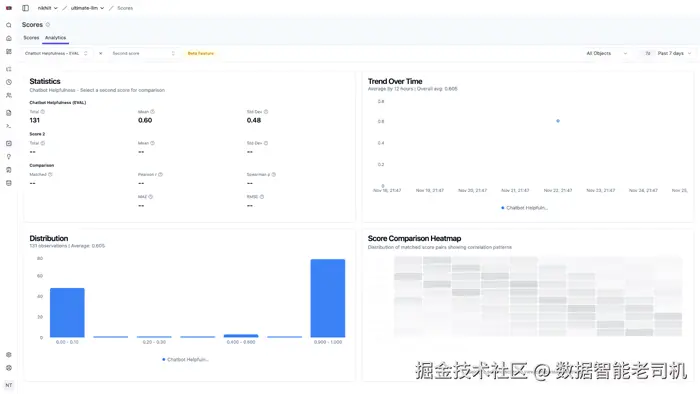Open the Past 7 days range dropdown
The image size is (700, 394).
(668, 53)
